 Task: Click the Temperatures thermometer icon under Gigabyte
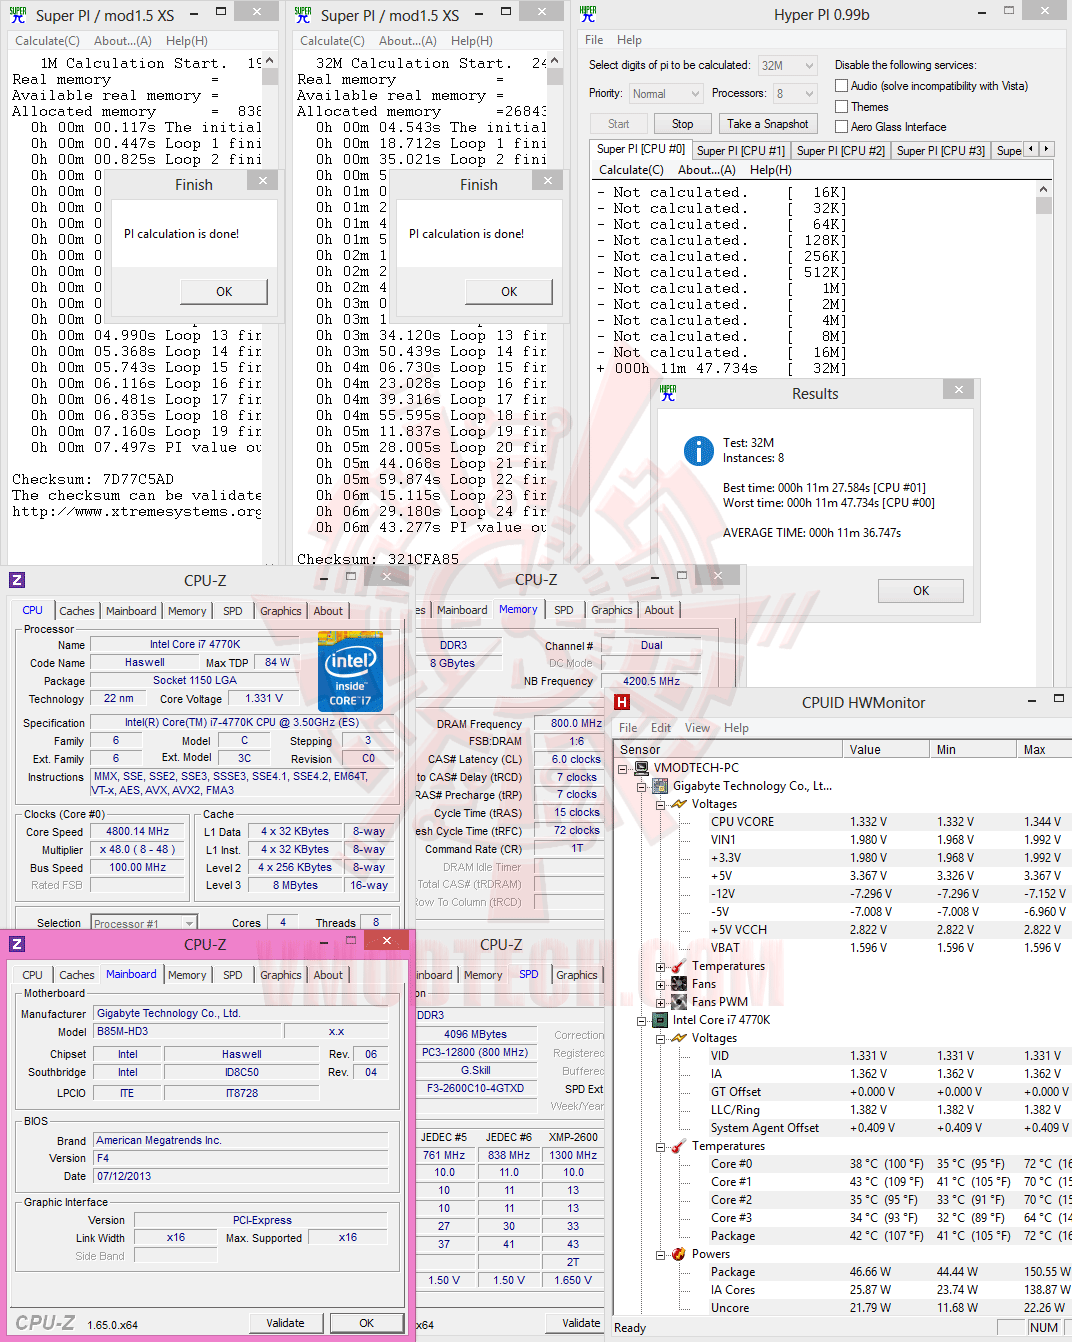(x=679, y=966)
